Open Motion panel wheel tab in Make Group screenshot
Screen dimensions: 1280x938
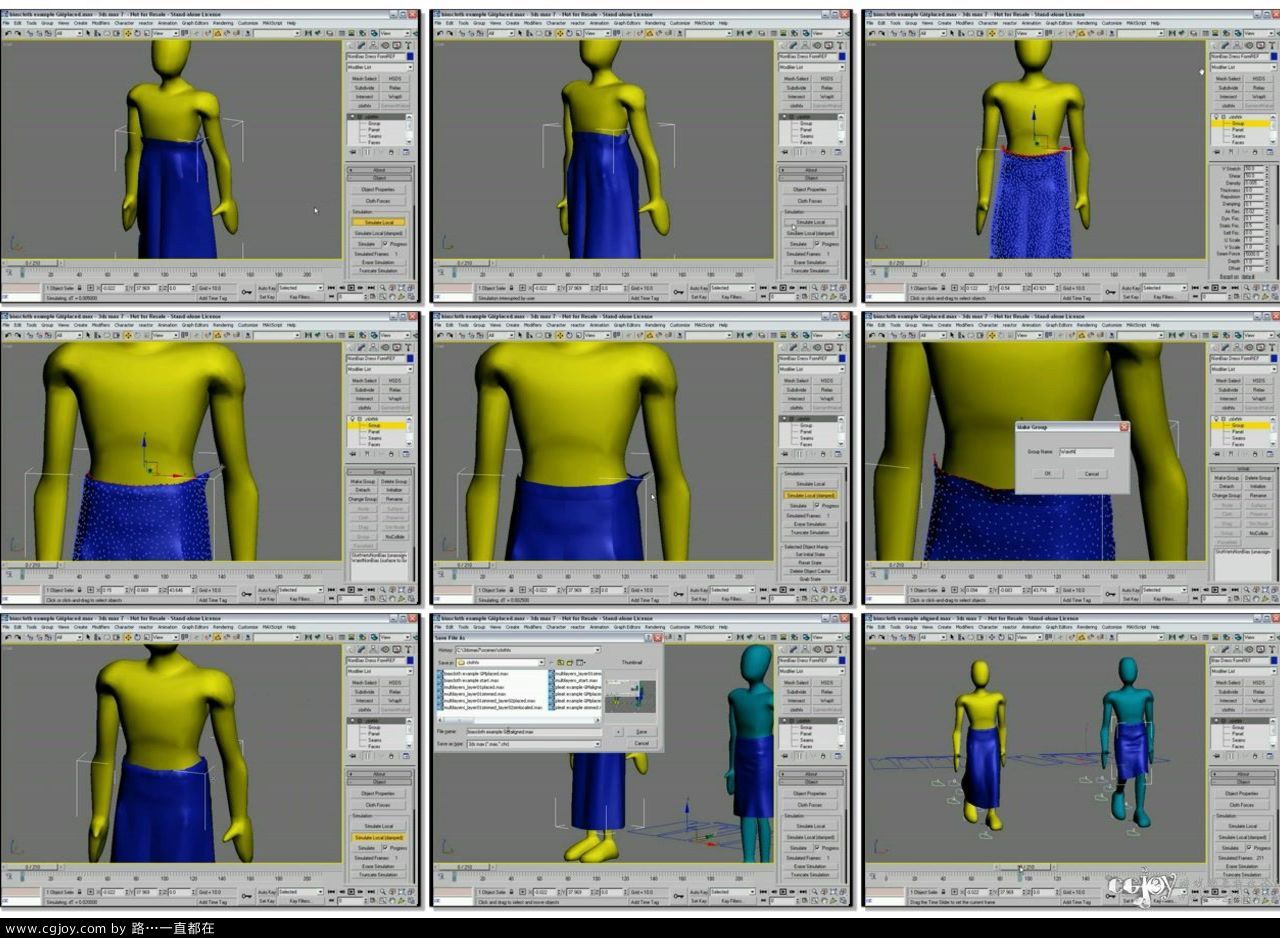(x=1249, y=347)
